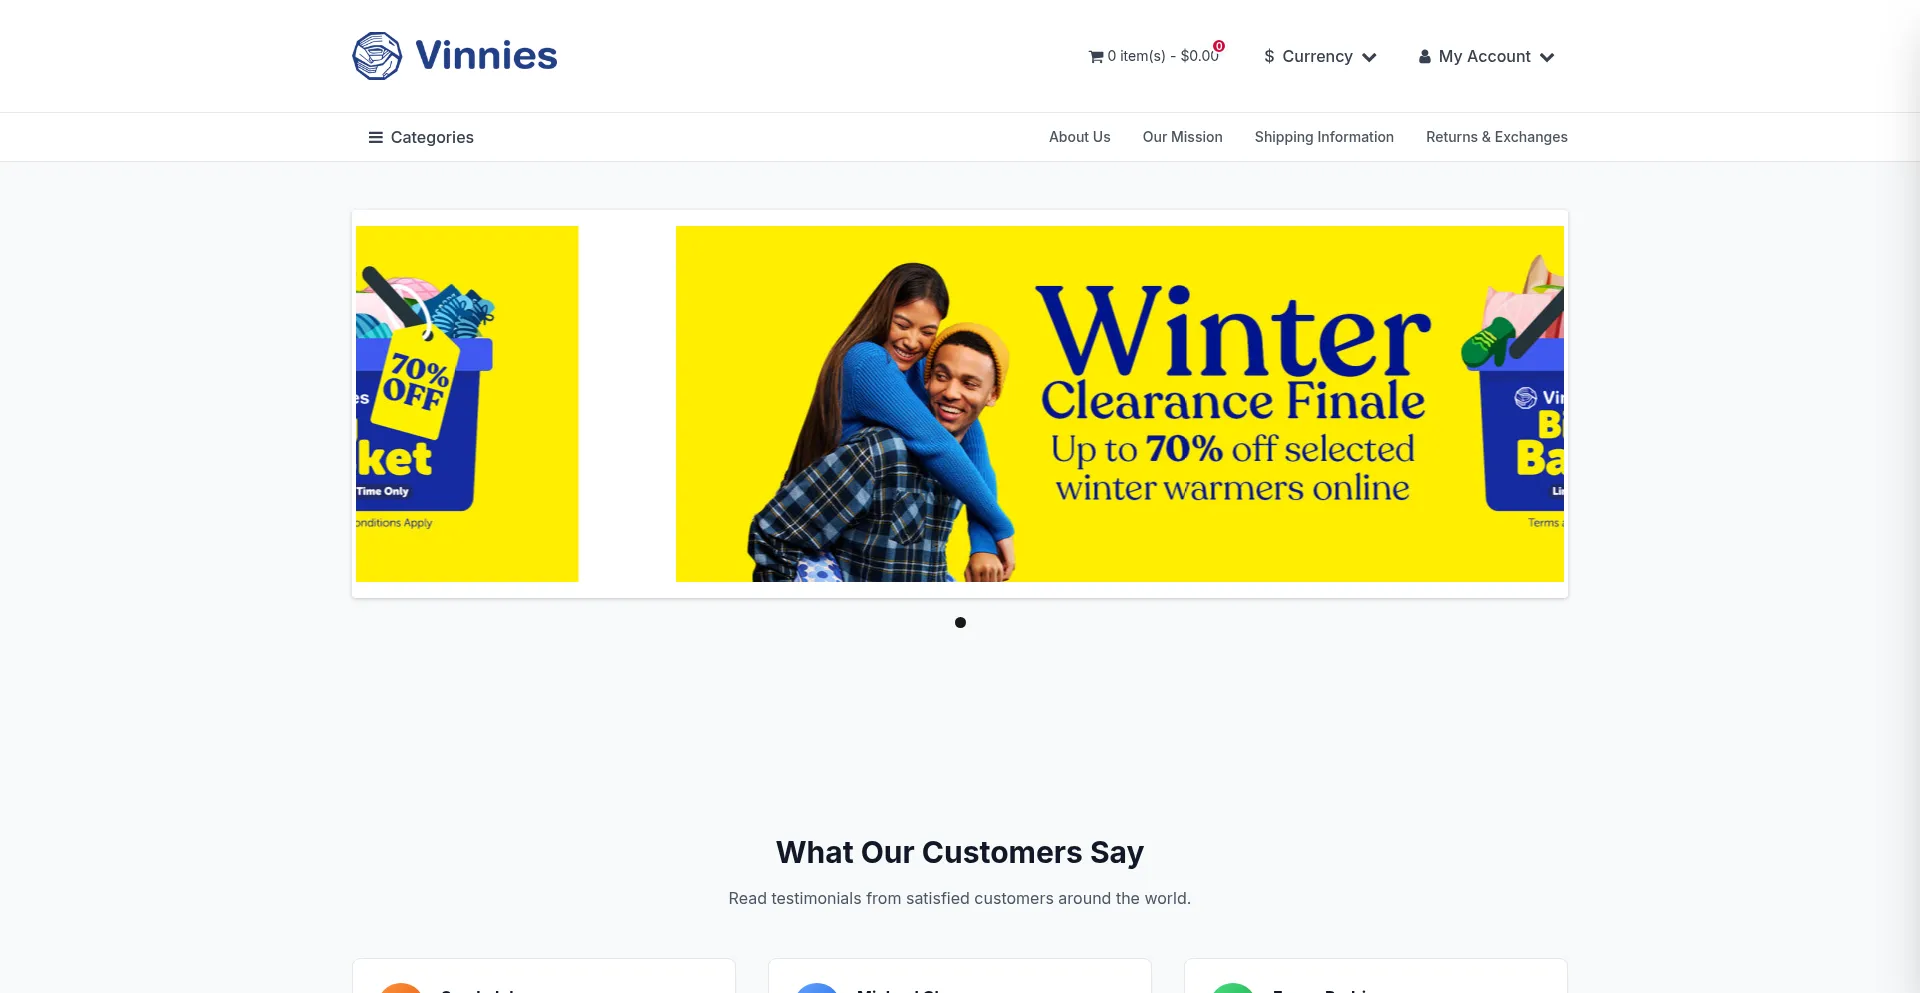Expand the Currency dropdown arrow

1369,58
